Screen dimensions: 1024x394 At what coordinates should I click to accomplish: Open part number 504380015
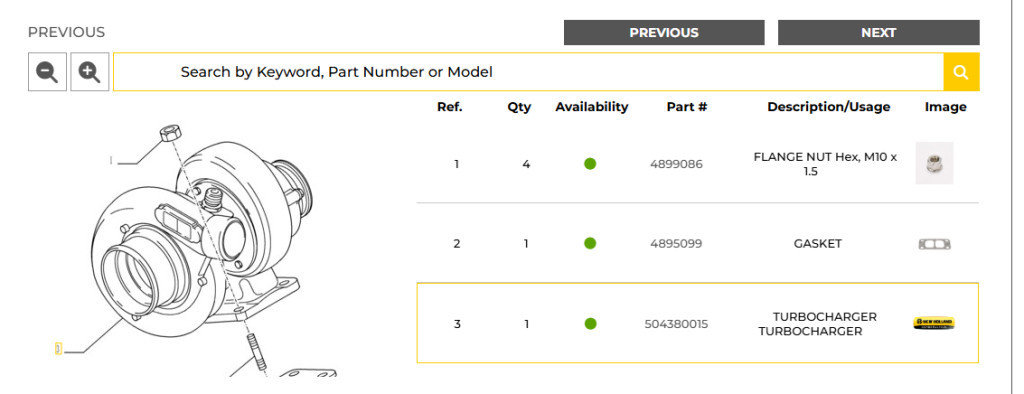677,323
